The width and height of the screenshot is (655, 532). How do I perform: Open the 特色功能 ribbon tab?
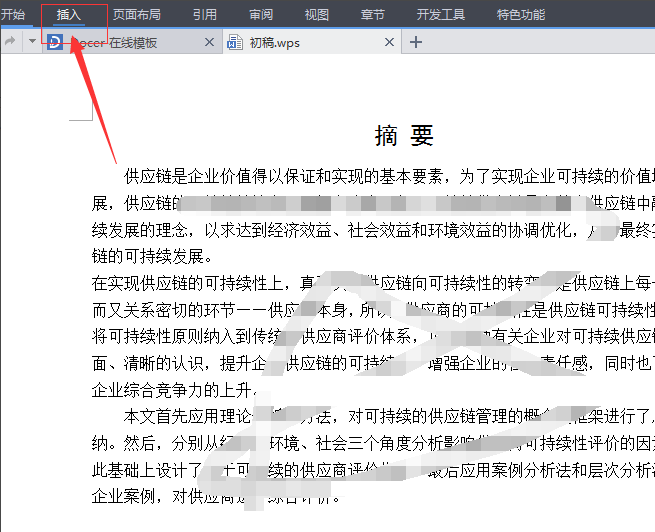tap(521, 15)
